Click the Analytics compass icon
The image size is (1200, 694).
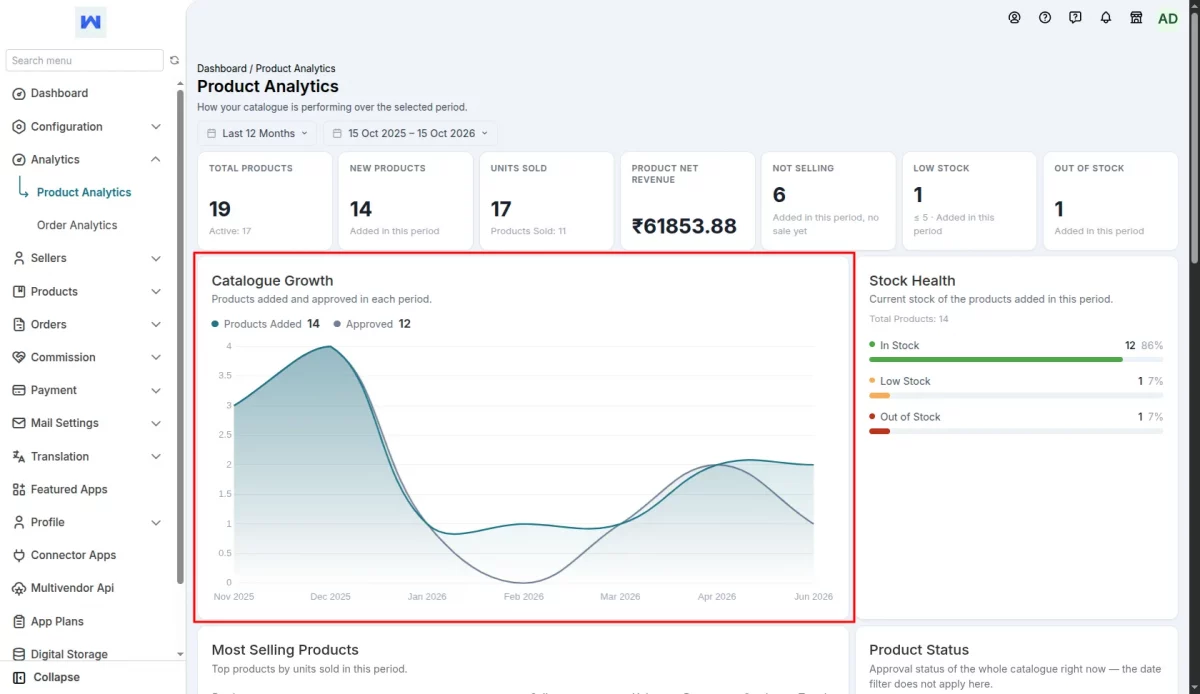click(x=19, y=160)
